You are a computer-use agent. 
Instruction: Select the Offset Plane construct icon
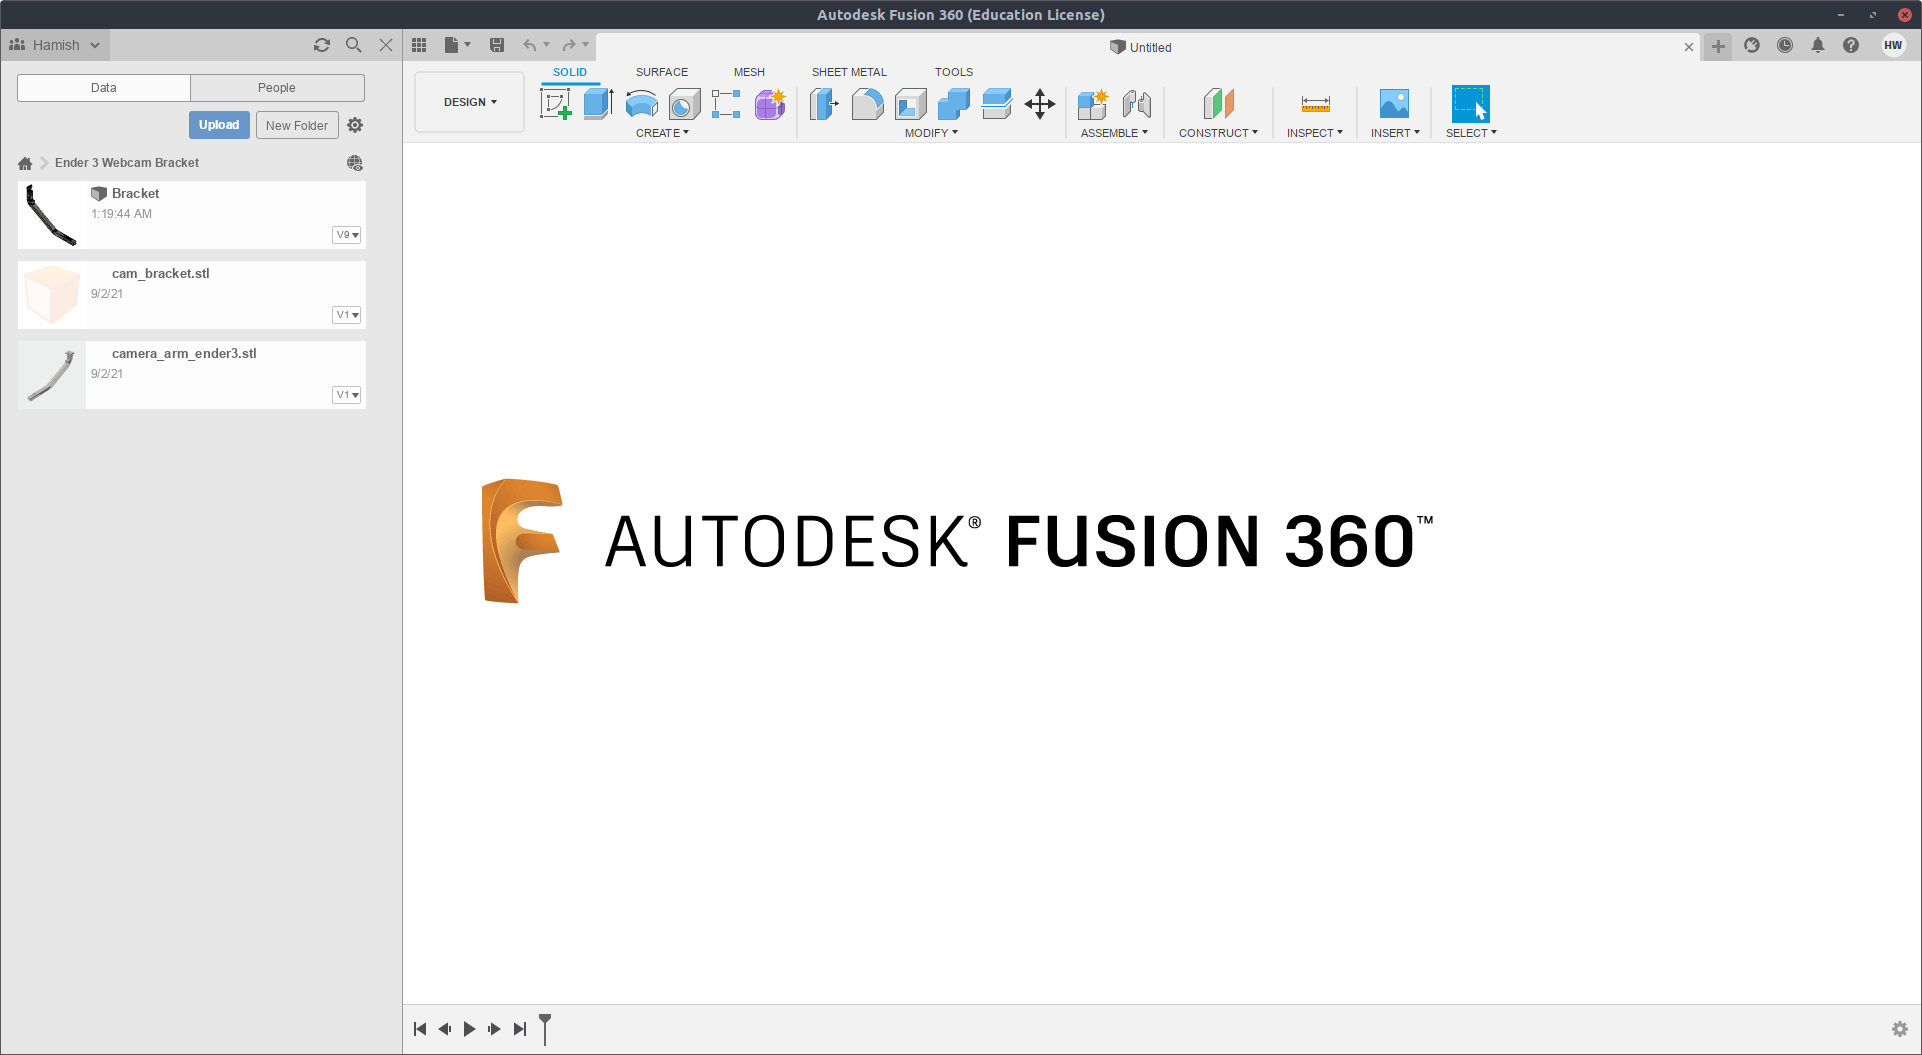(x=1218, y=104)
